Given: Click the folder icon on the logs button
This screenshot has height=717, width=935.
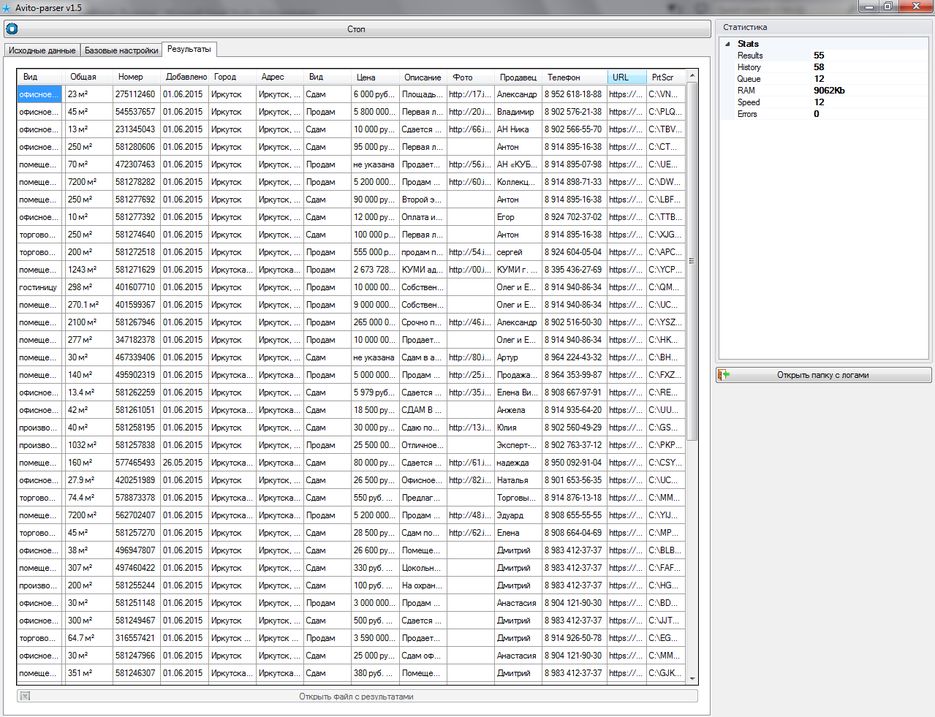Looking at the screenshot, I should [x=723, y=374].
